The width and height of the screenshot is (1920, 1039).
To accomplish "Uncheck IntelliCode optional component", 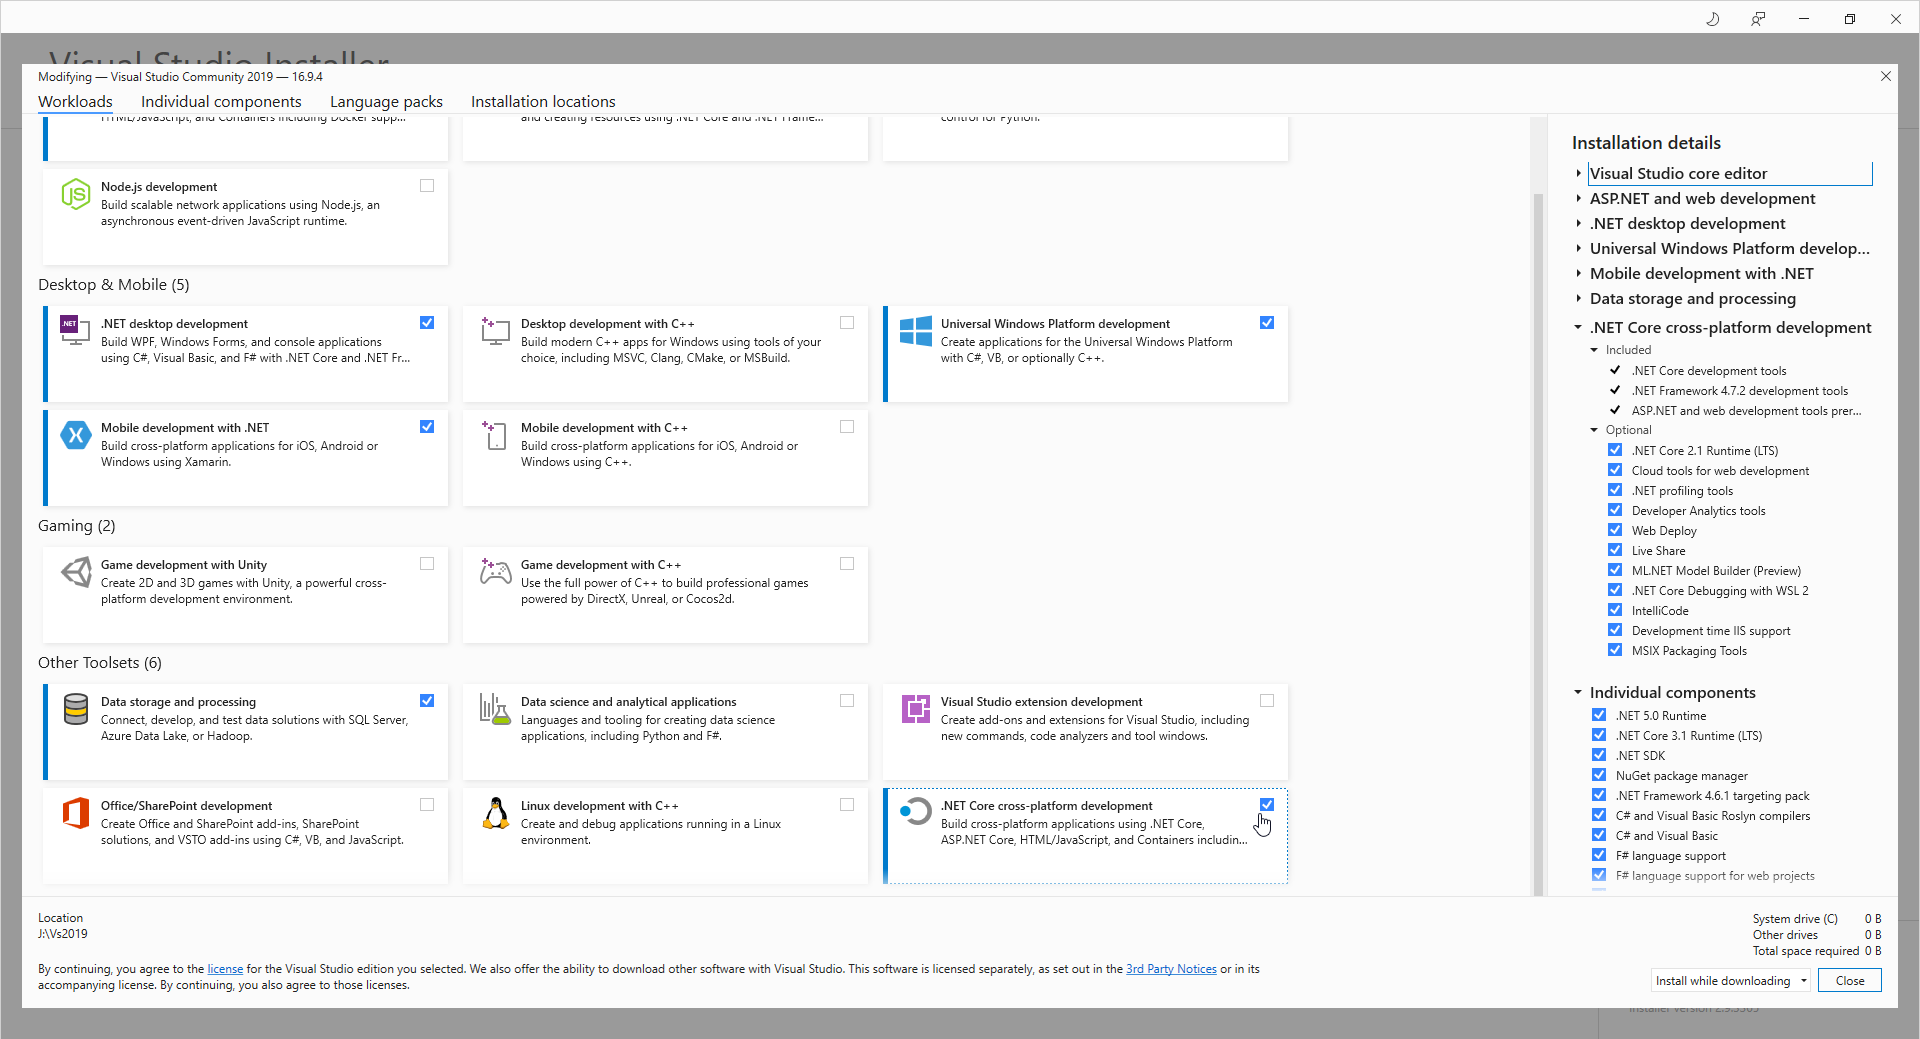I will 1615,610.
